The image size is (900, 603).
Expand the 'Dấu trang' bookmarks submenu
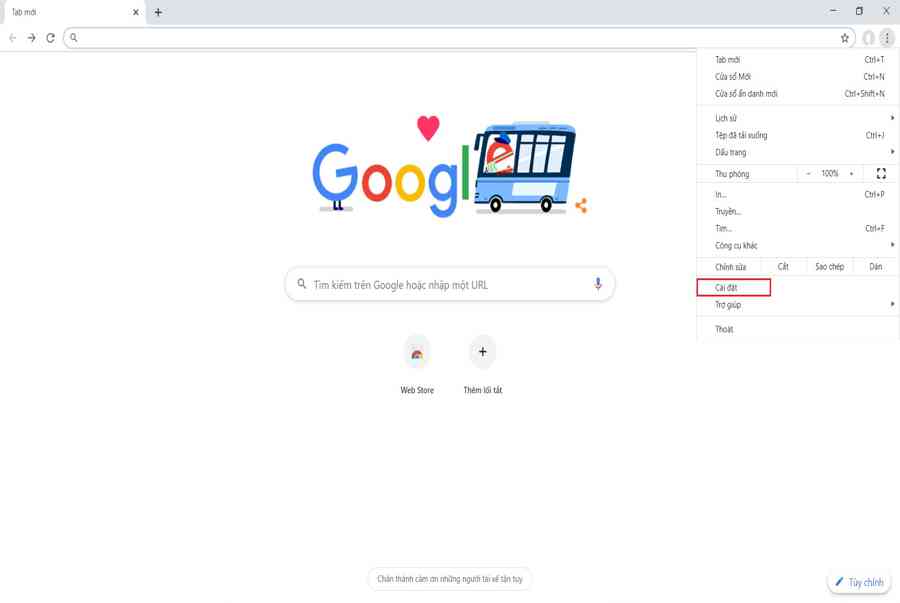(x=798, y=152)
